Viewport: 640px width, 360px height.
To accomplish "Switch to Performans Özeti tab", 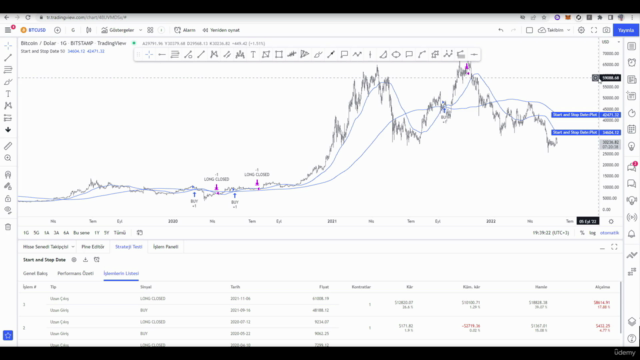I will click(x=76, y=273).
